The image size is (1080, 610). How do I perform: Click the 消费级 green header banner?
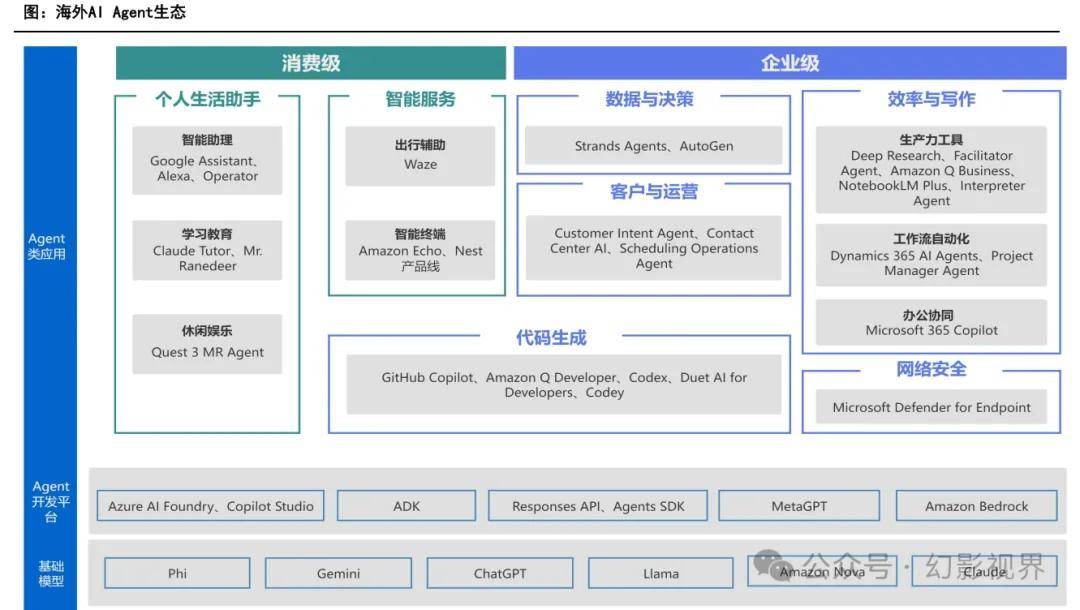[311, 63]
